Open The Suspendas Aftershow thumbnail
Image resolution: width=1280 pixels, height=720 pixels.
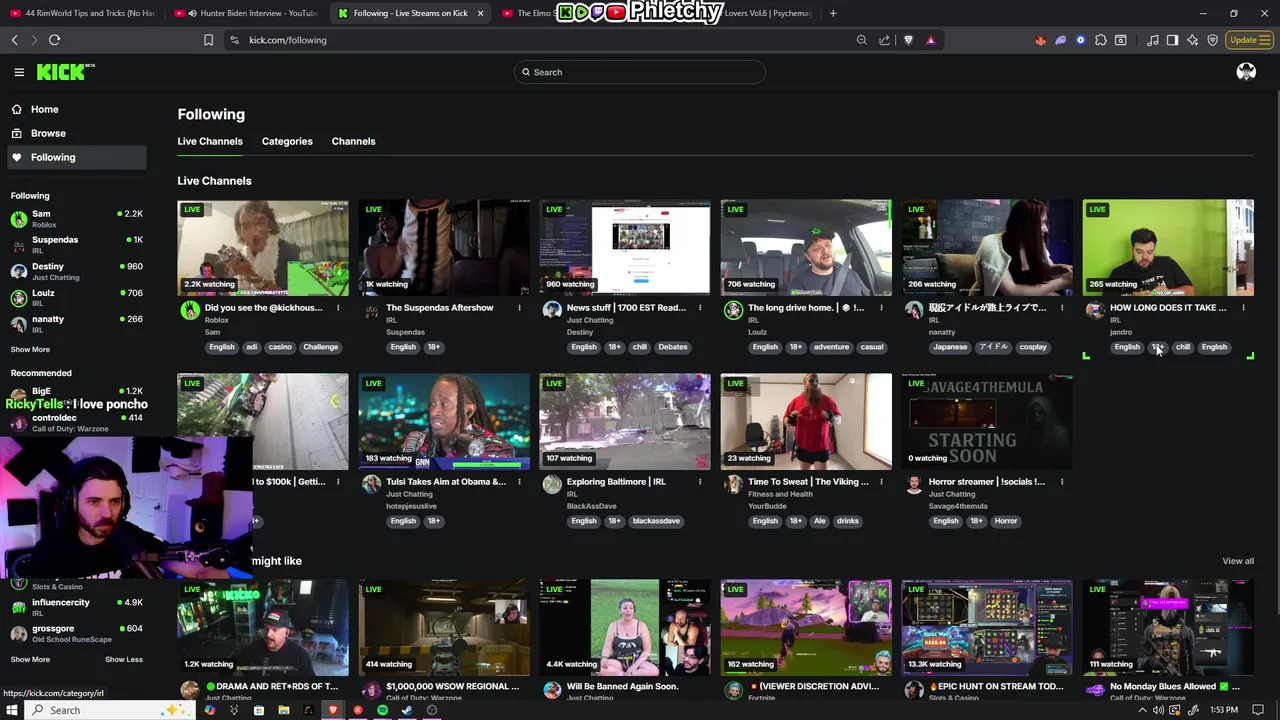click(x=444, y=248)
